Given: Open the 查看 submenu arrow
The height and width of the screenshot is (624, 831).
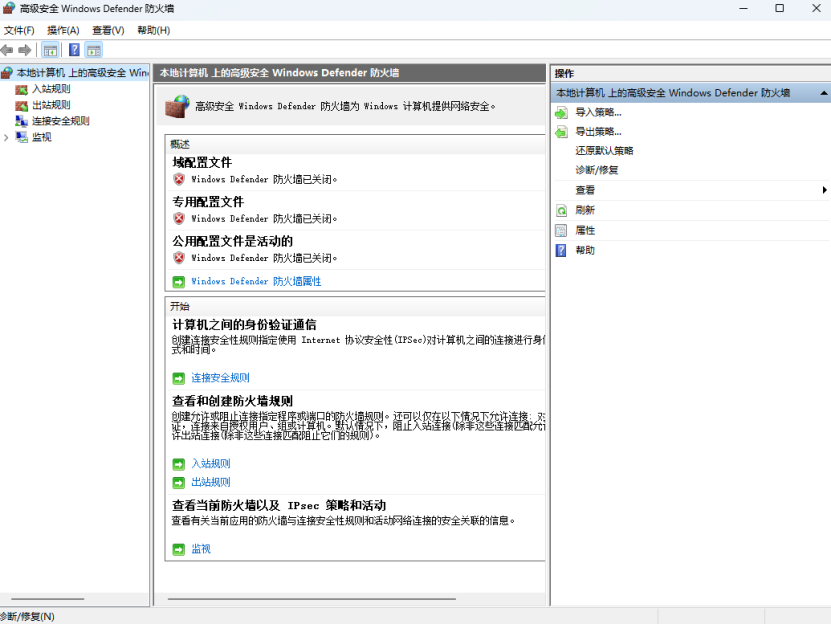Looking at the screenshot, I should pyautogui.click(x=824, y=190).
